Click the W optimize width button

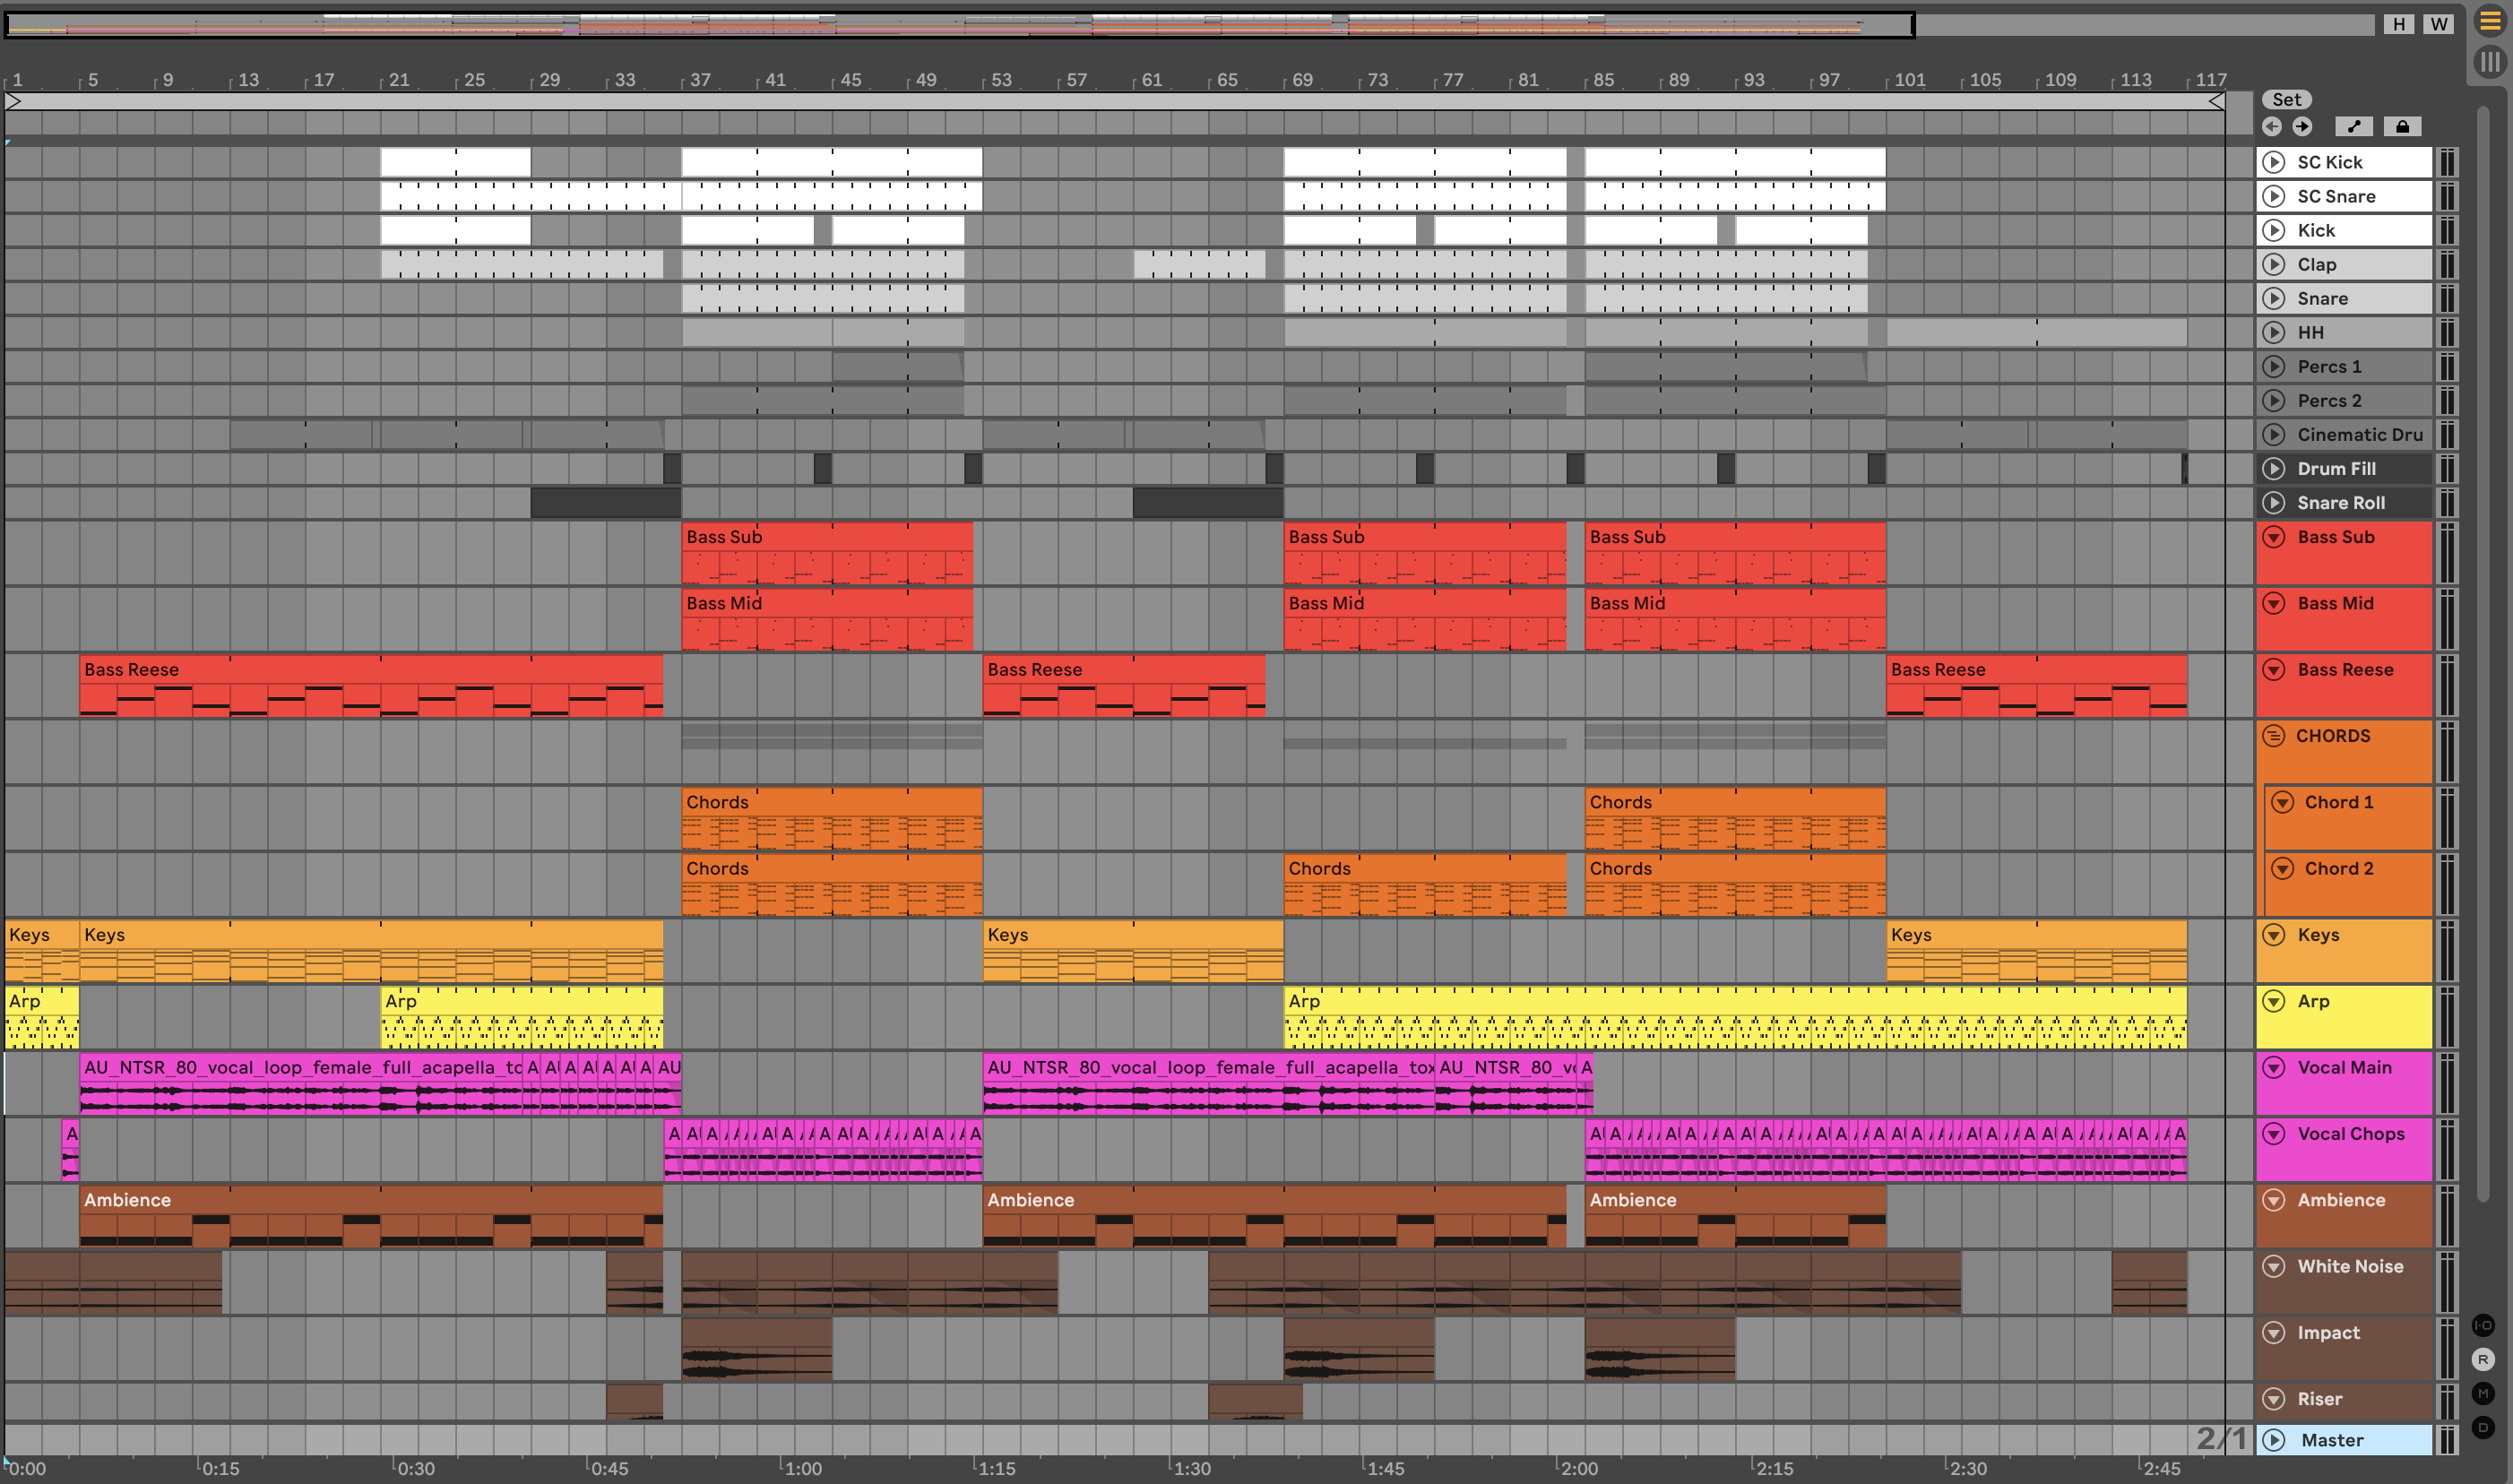pos(2439,24)
